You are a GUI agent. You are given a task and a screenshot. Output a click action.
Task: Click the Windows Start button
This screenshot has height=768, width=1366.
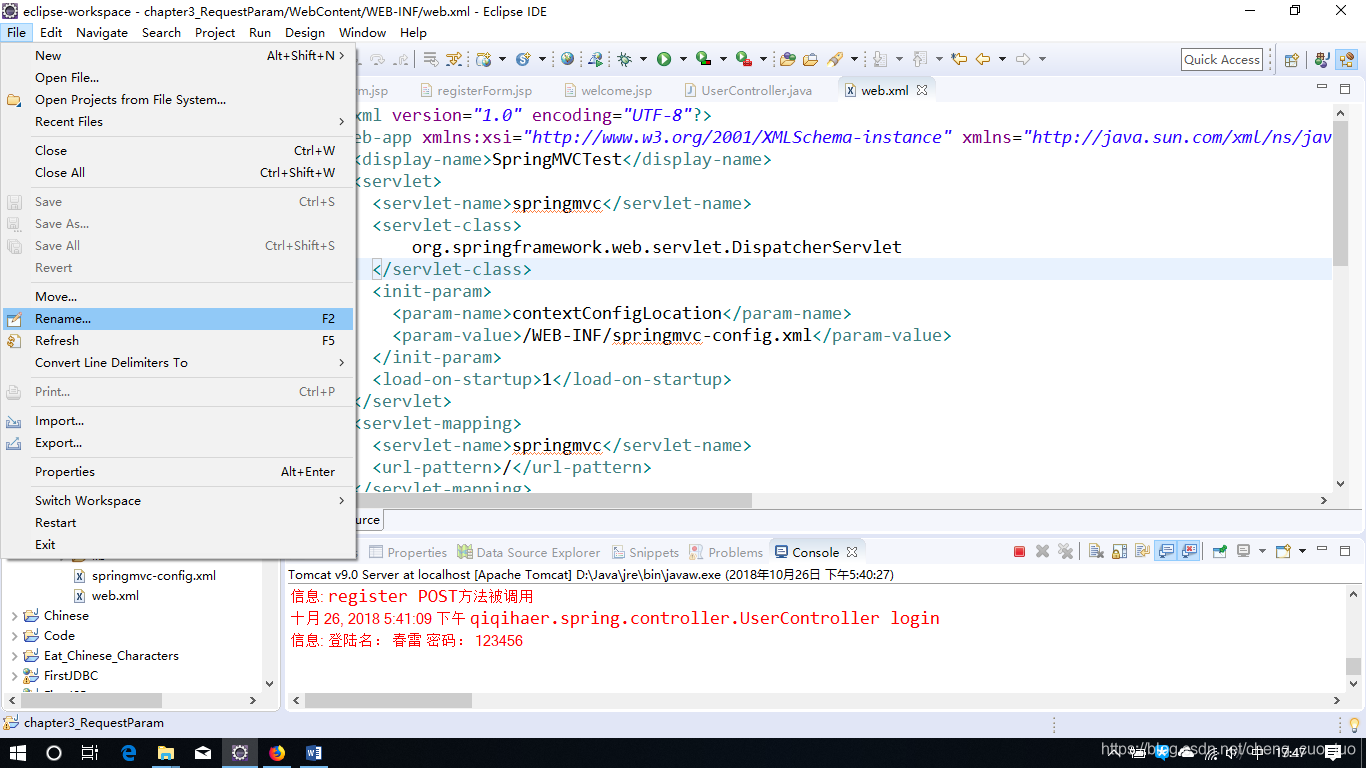point(17,753)
